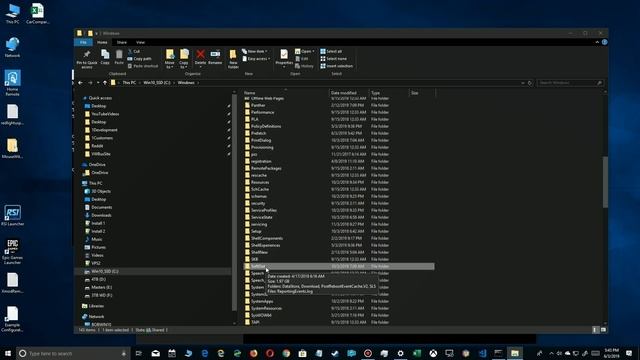The image size is (640, 360).
Task: Switch to large icons view button
Action: coord(603,330)
